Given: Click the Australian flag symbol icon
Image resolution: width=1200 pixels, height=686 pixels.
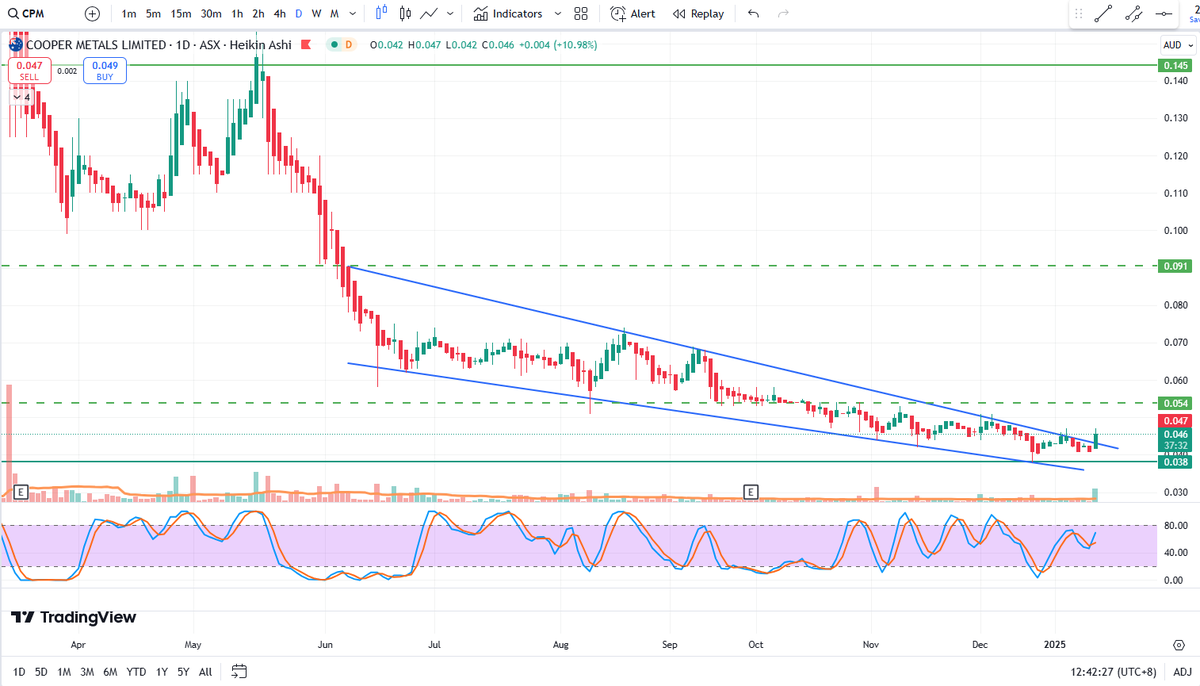Looking at the screenshot, I should (x=16, y=44).
